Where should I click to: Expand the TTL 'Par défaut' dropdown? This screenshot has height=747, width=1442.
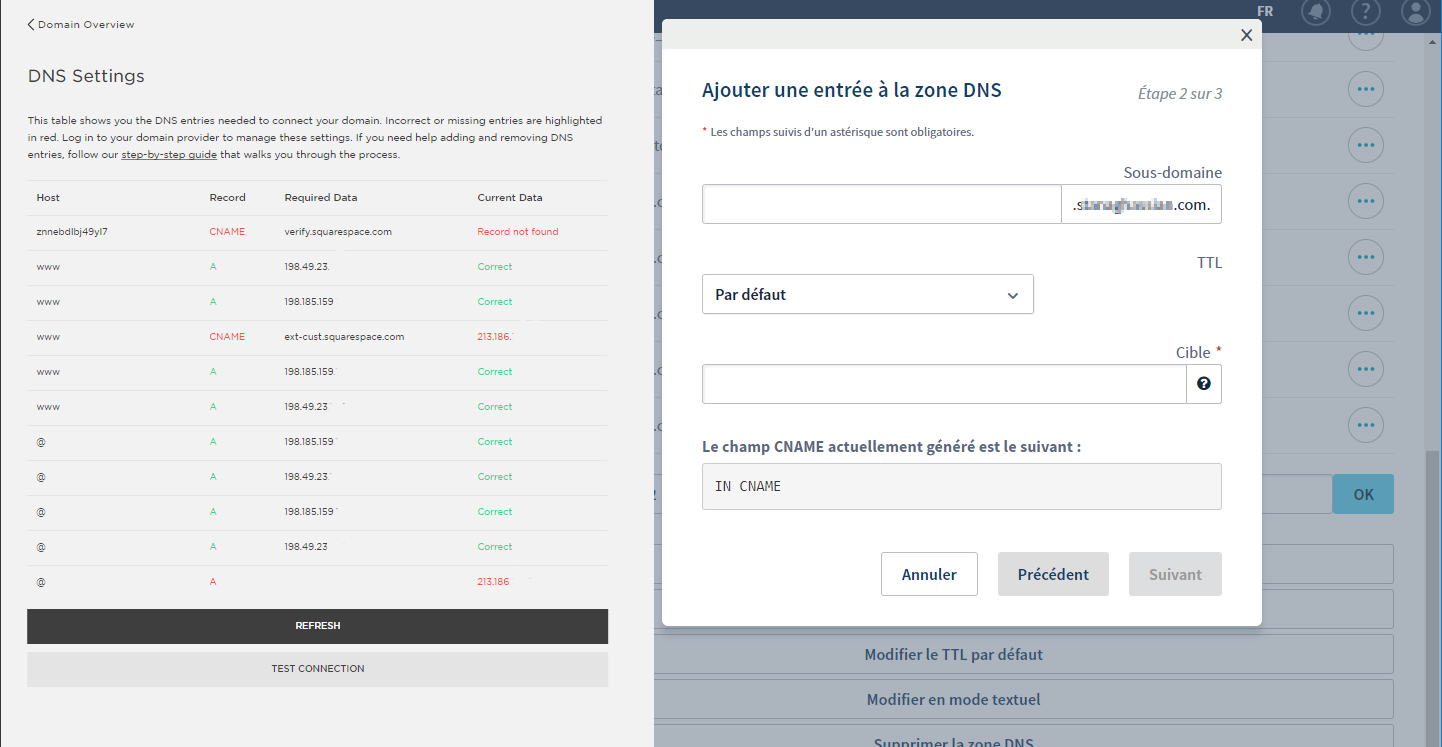[x=867, y=295]
